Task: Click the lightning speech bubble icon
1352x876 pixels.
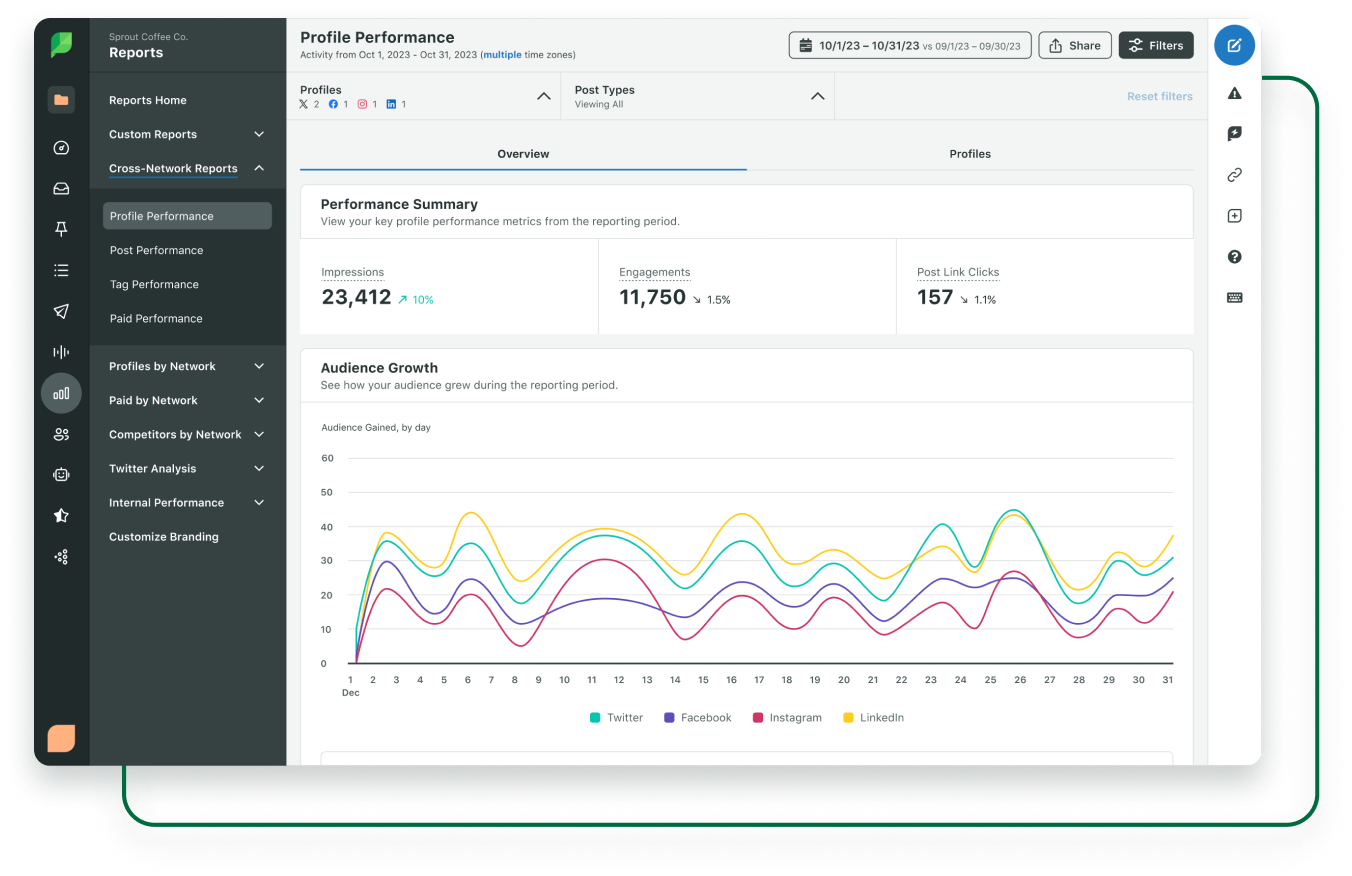Action: [1234, 134]
